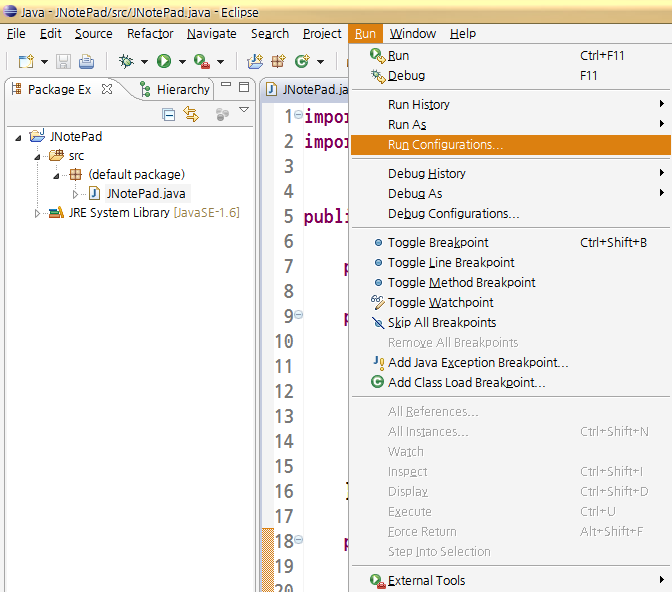Choose Toggle Line Breakpoint entry
Screen dimensions: 672x592
(511, 263)
